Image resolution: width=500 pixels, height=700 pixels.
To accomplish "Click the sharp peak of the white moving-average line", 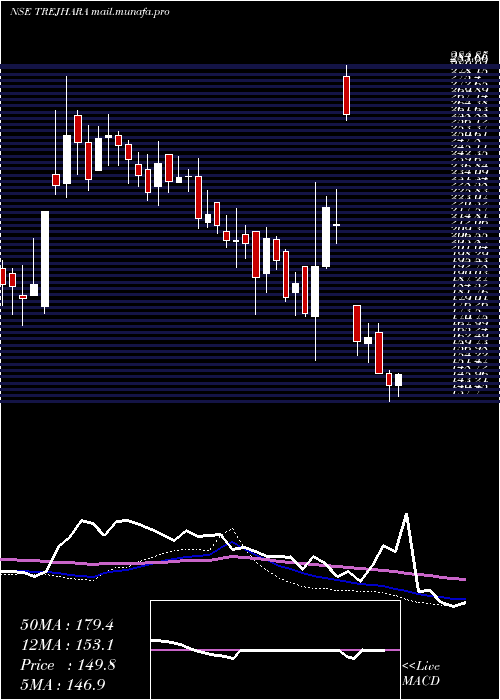I will coord(406,514).
